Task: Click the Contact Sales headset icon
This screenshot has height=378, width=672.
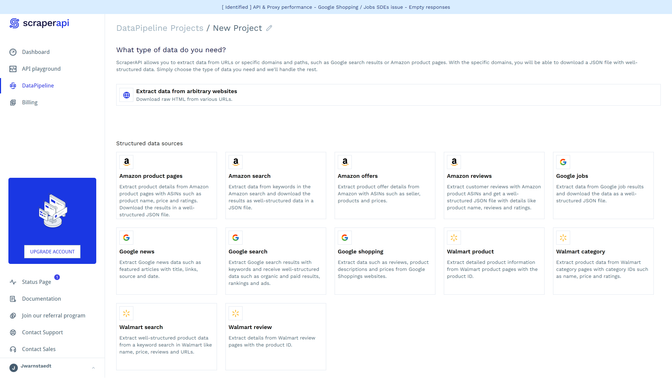Action: click(x=13, y=349)
